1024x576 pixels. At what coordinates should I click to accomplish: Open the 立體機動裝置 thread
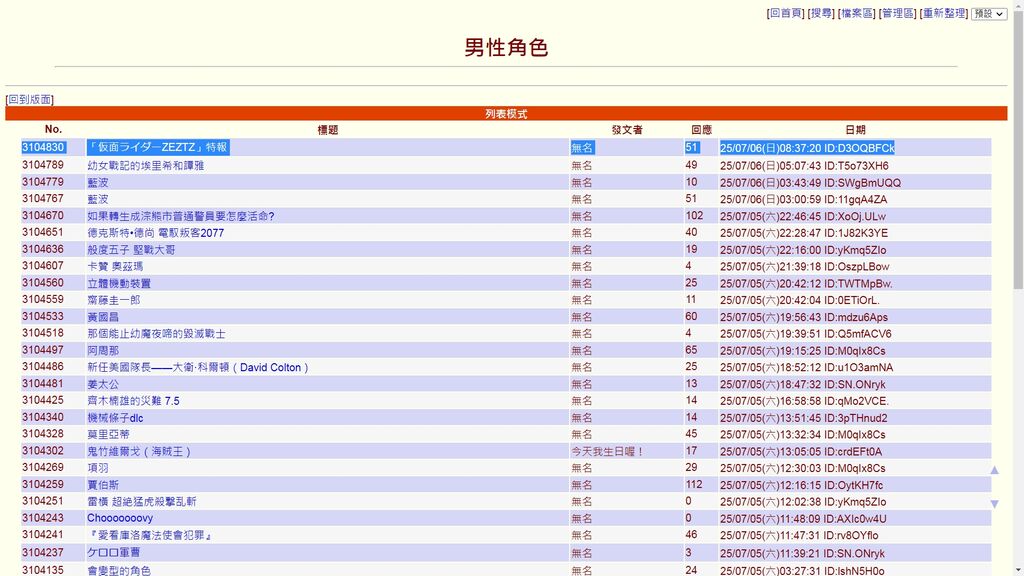click(x=119, y=283)
